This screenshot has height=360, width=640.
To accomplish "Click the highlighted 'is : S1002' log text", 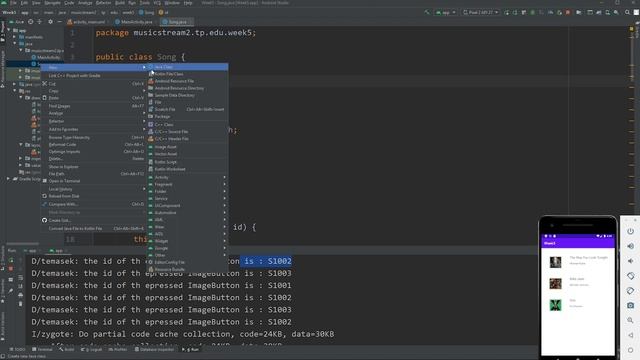I will pos(266,261).
